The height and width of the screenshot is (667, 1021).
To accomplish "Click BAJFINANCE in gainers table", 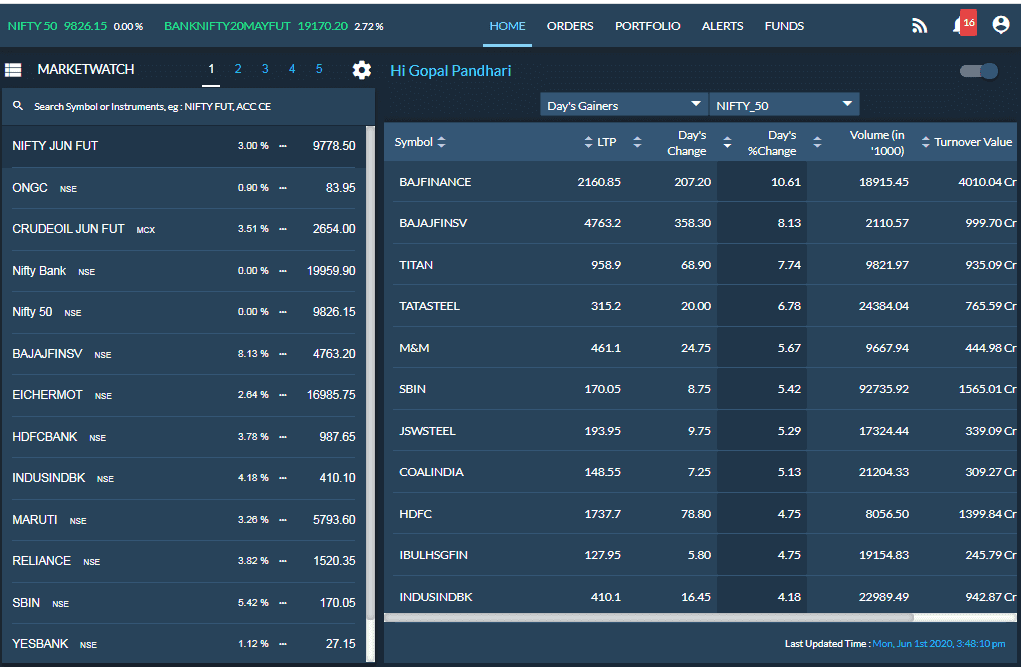I will point(435,182).
